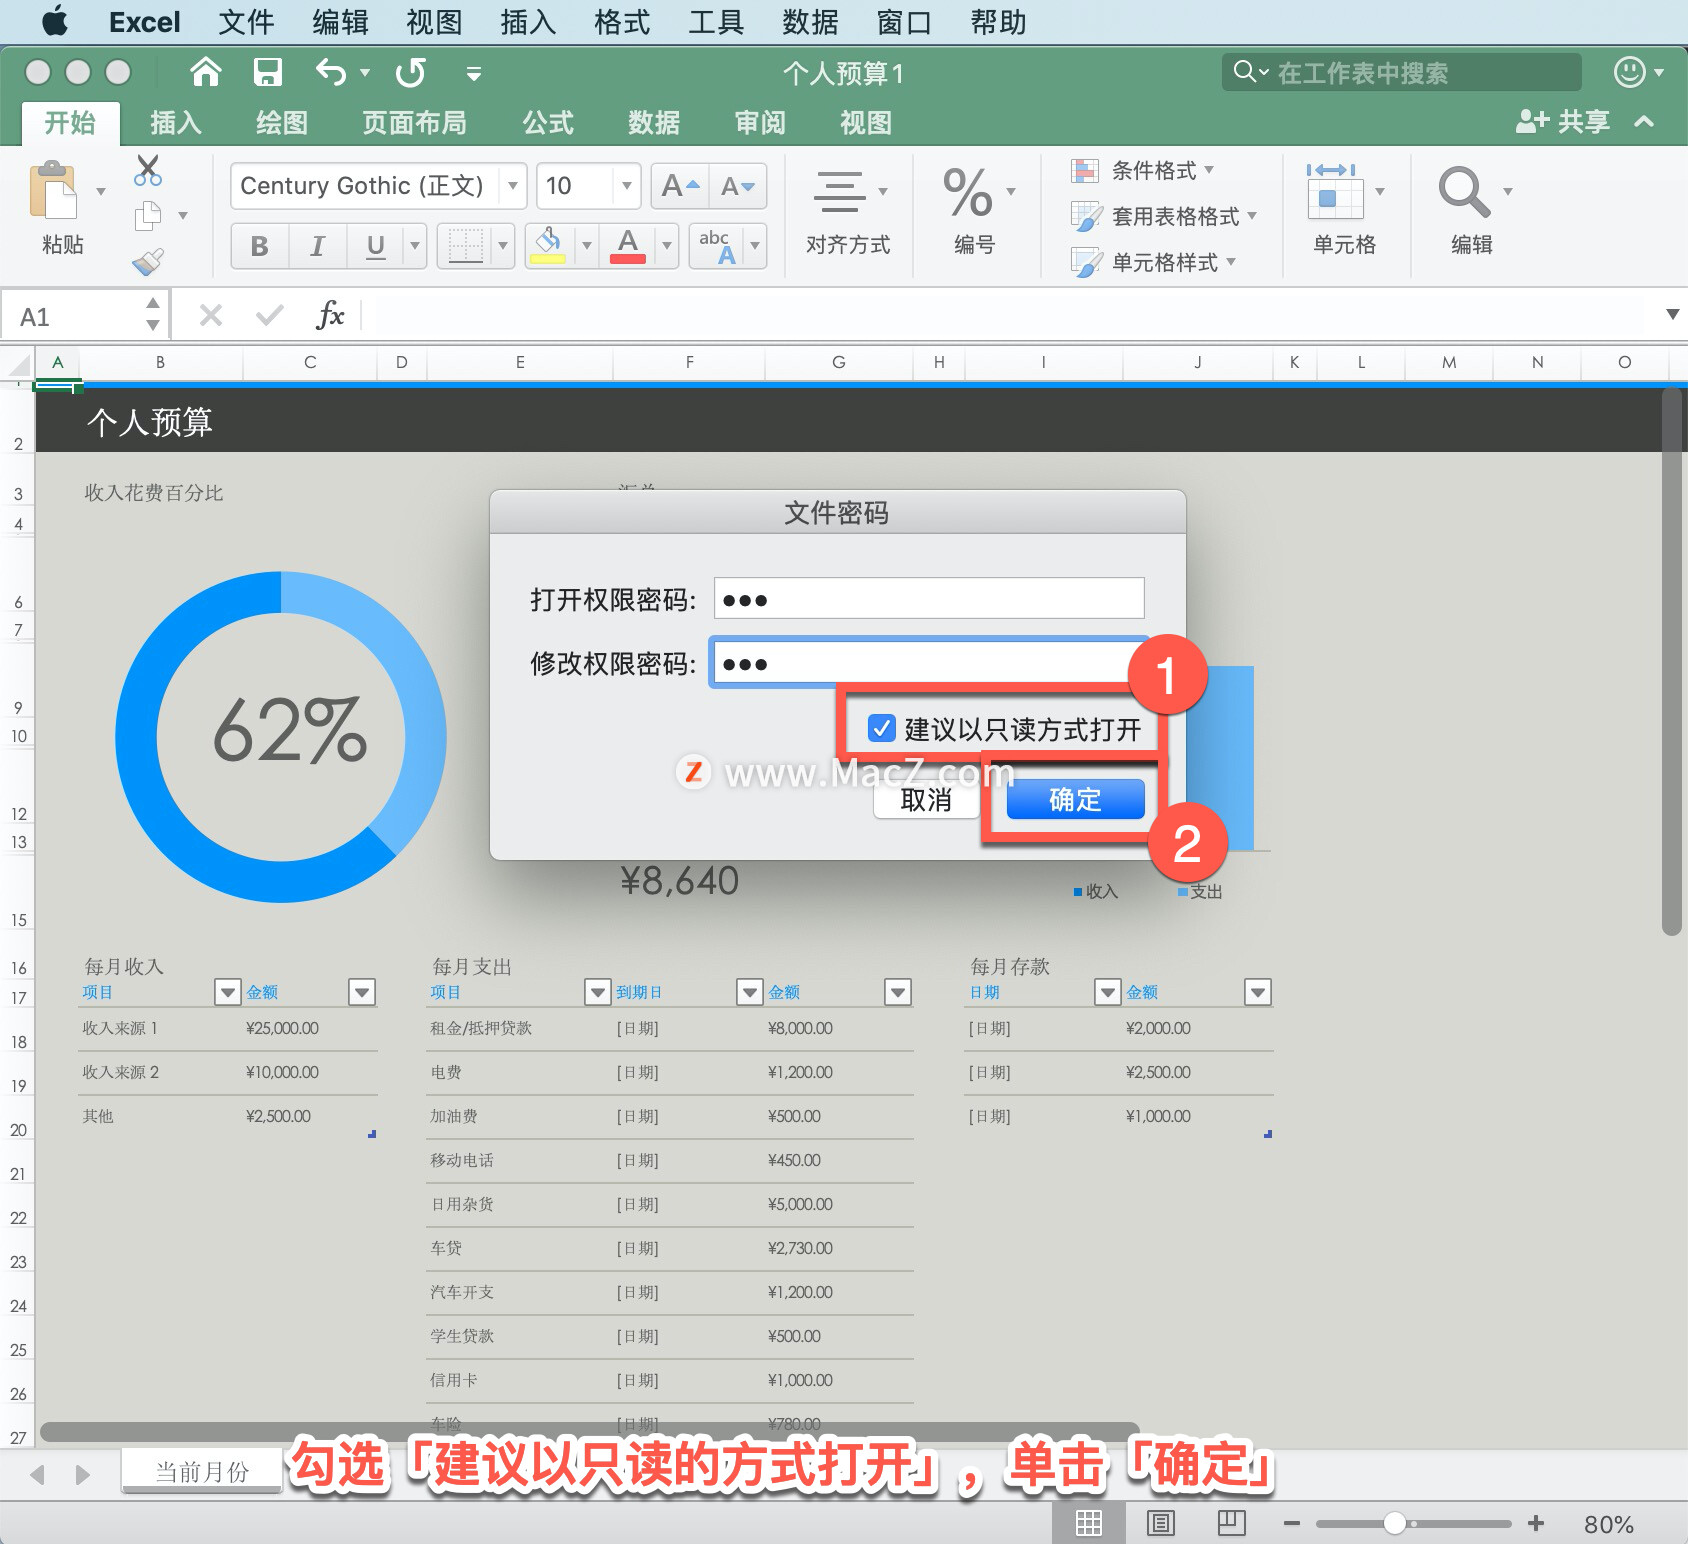Click the 共享 share button
This screenshot has height=1544, width=1688.
tap(1563, 122)
